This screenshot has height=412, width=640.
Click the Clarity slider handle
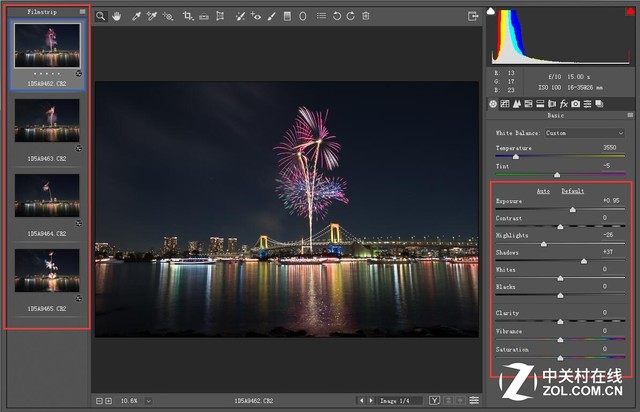(x=560, y=322)
